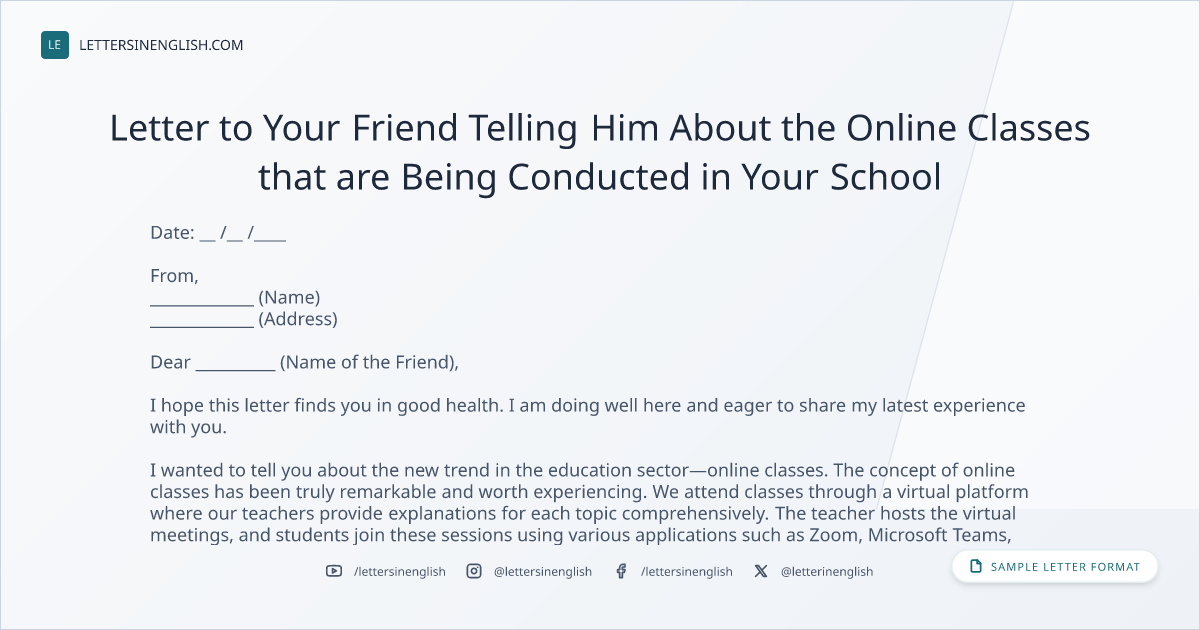The width and height of the screenshot is (1200, 630).
Task: Click the letter title heading
Action: pyautogui.click(x=600, y=152)
